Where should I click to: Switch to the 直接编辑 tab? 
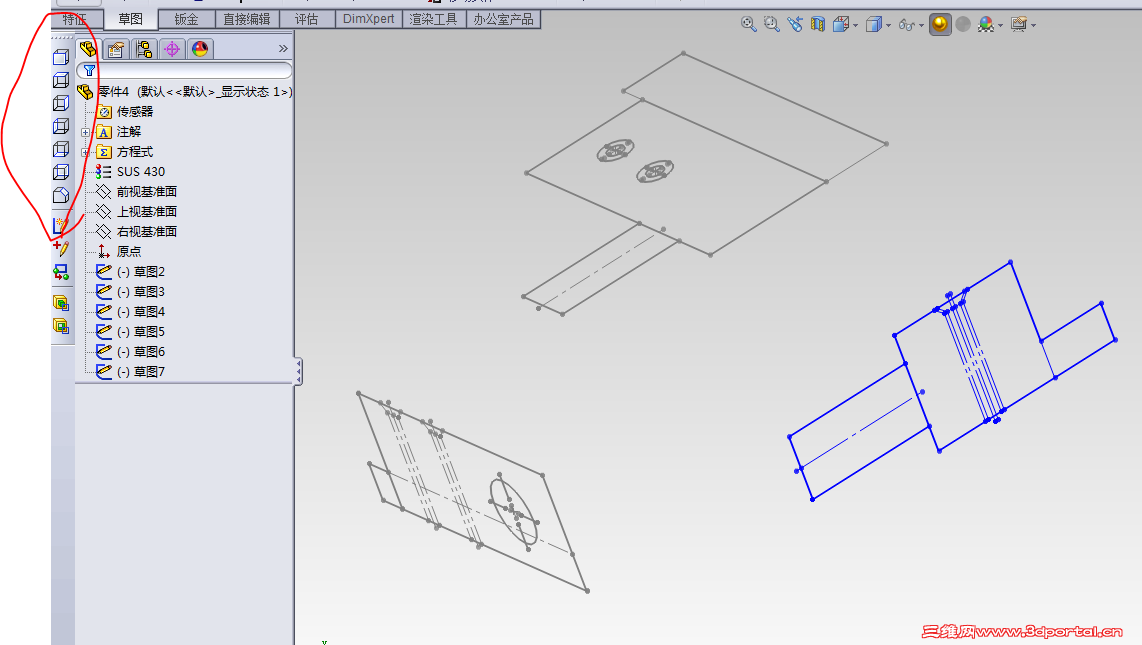[x=247, y=19]
